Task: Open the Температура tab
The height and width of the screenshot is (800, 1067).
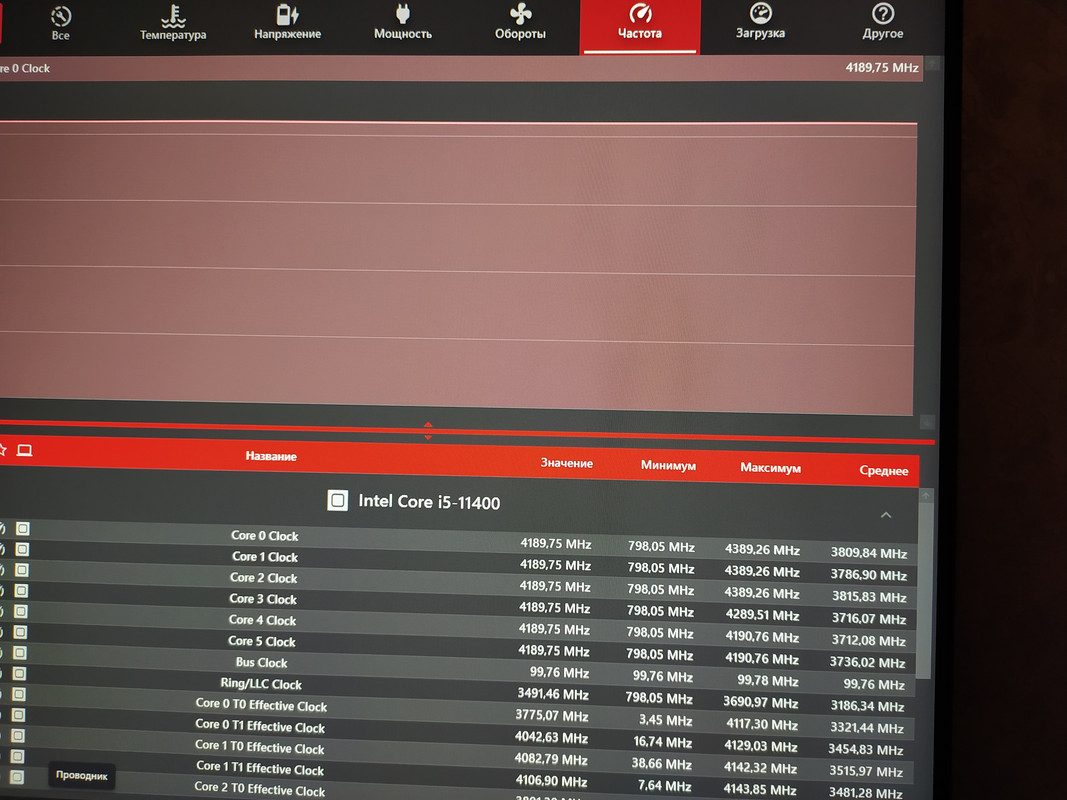Action: (x=173, y=24)
